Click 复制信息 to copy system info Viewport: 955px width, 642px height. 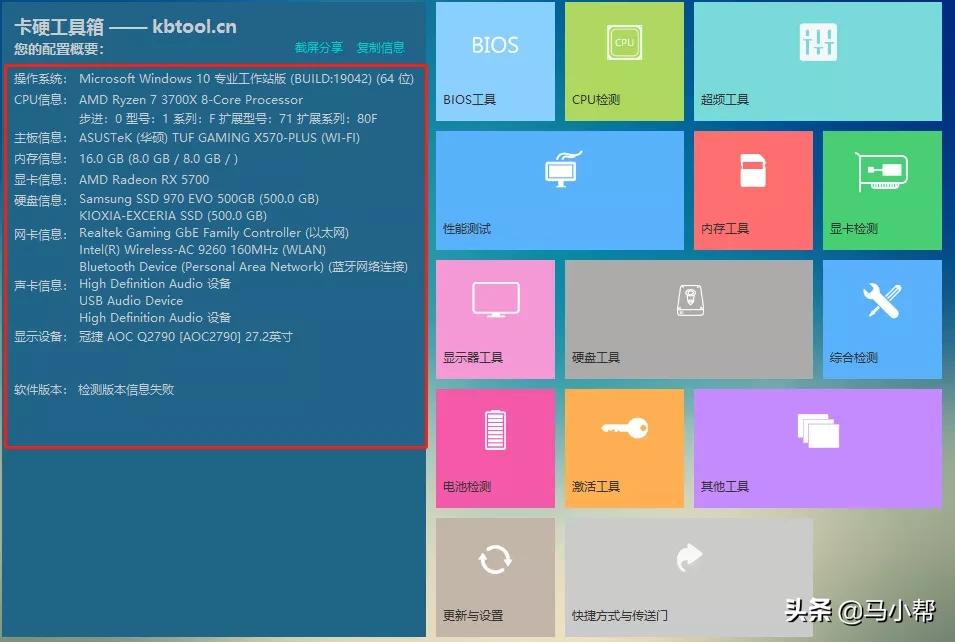pyautogui.click(x=381, y=47)
